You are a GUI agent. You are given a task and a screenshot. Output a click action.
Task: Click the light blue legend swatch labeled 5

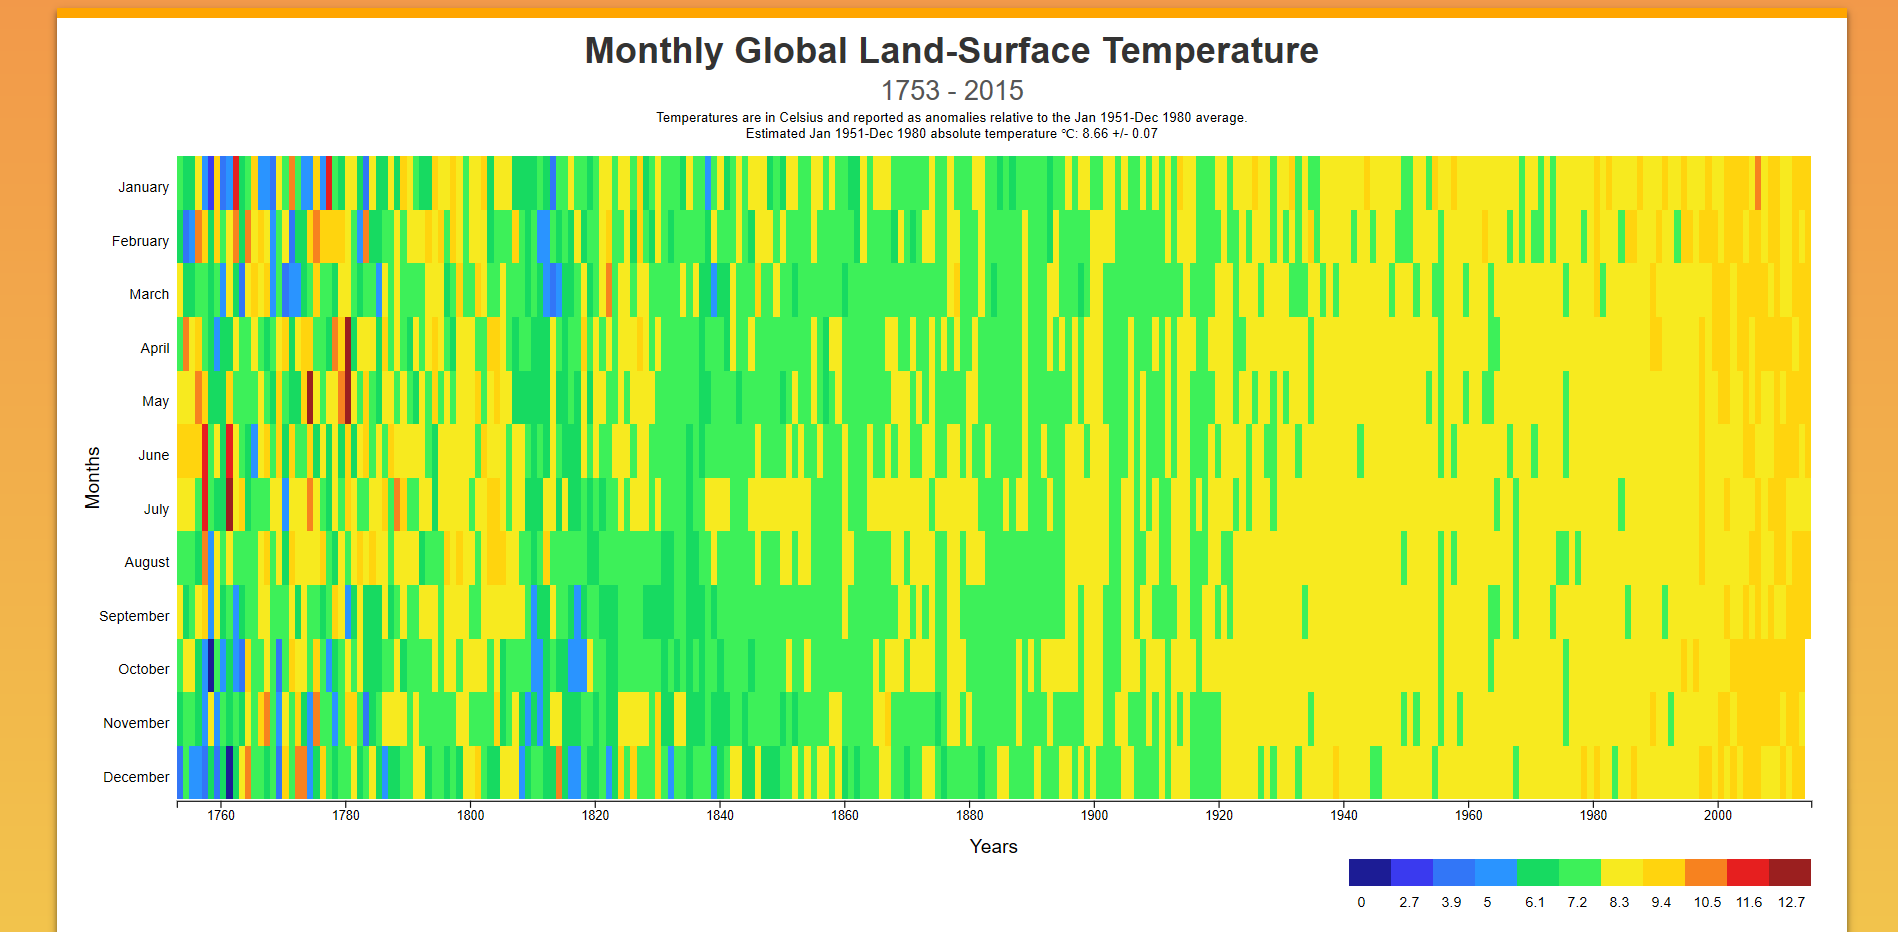[x=1495, y=872]
